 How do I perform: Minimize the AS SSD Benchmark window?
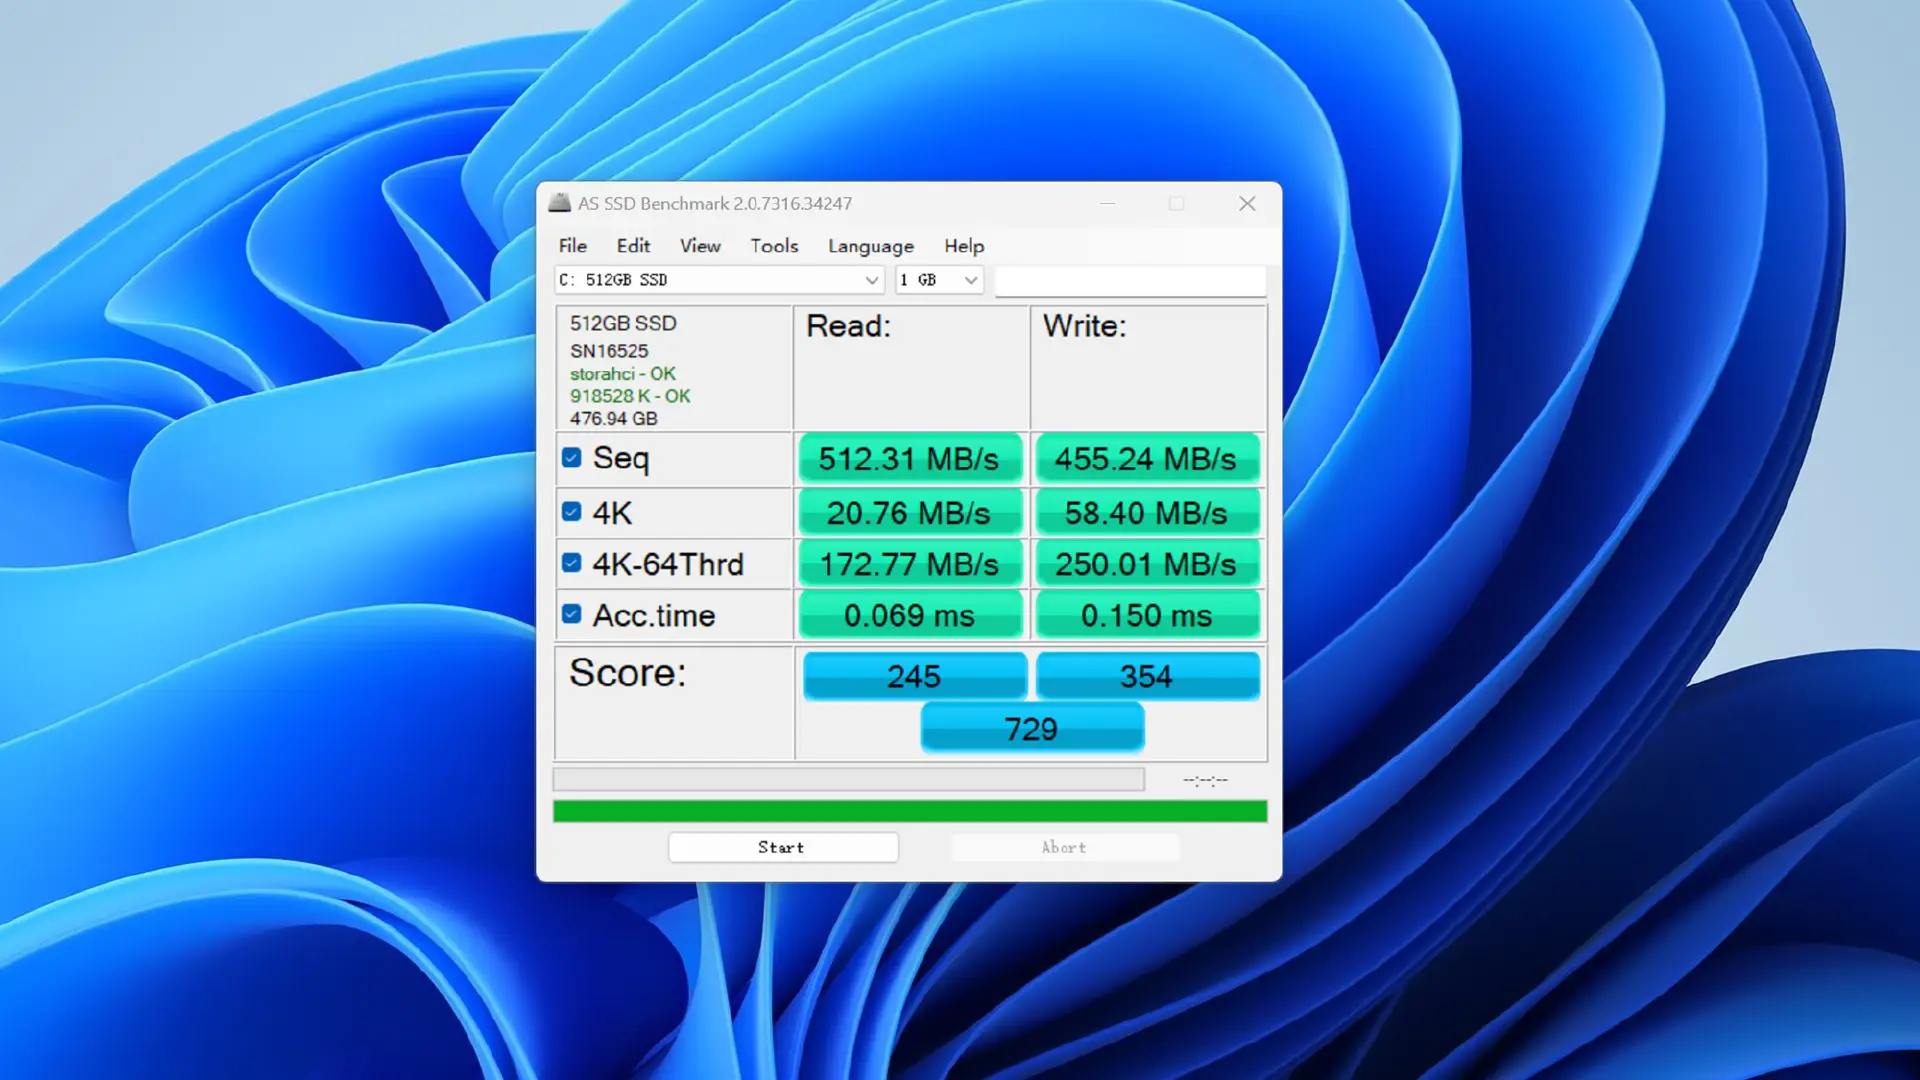pyautogui.click(x=1107, y=204)
